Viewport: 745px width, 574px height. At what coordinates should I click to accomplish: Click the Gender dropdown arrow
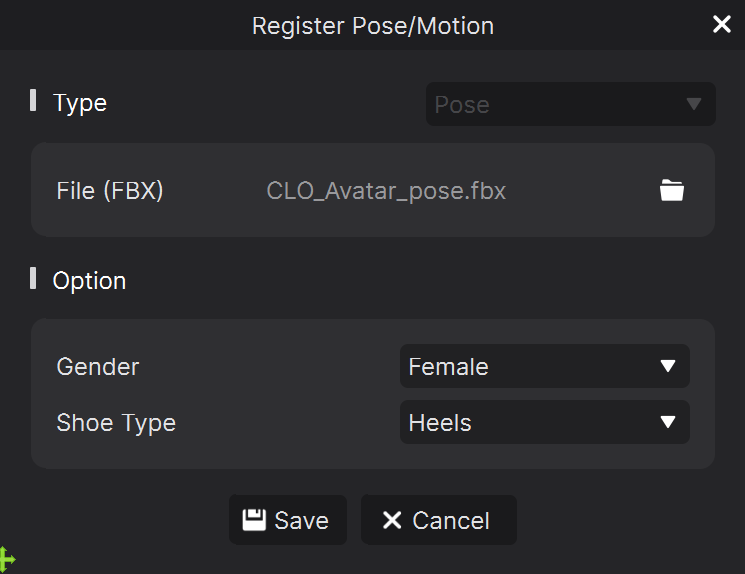coord(668,366)
